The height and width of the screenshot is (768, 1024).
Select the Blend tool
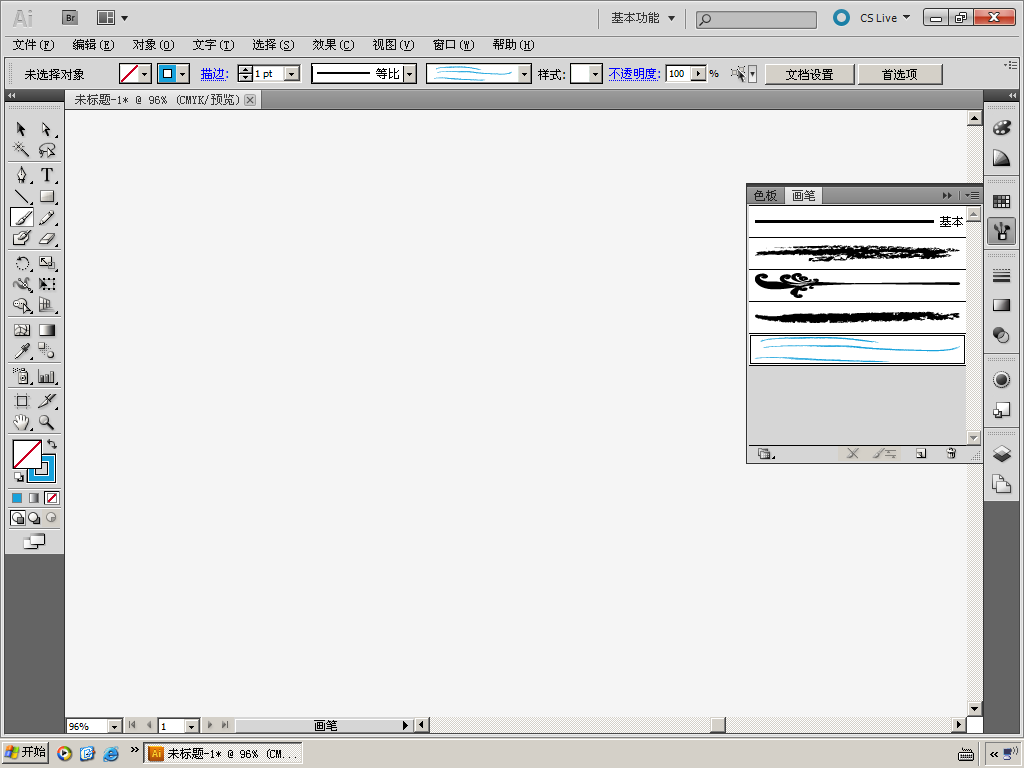(x=46, y=351)
